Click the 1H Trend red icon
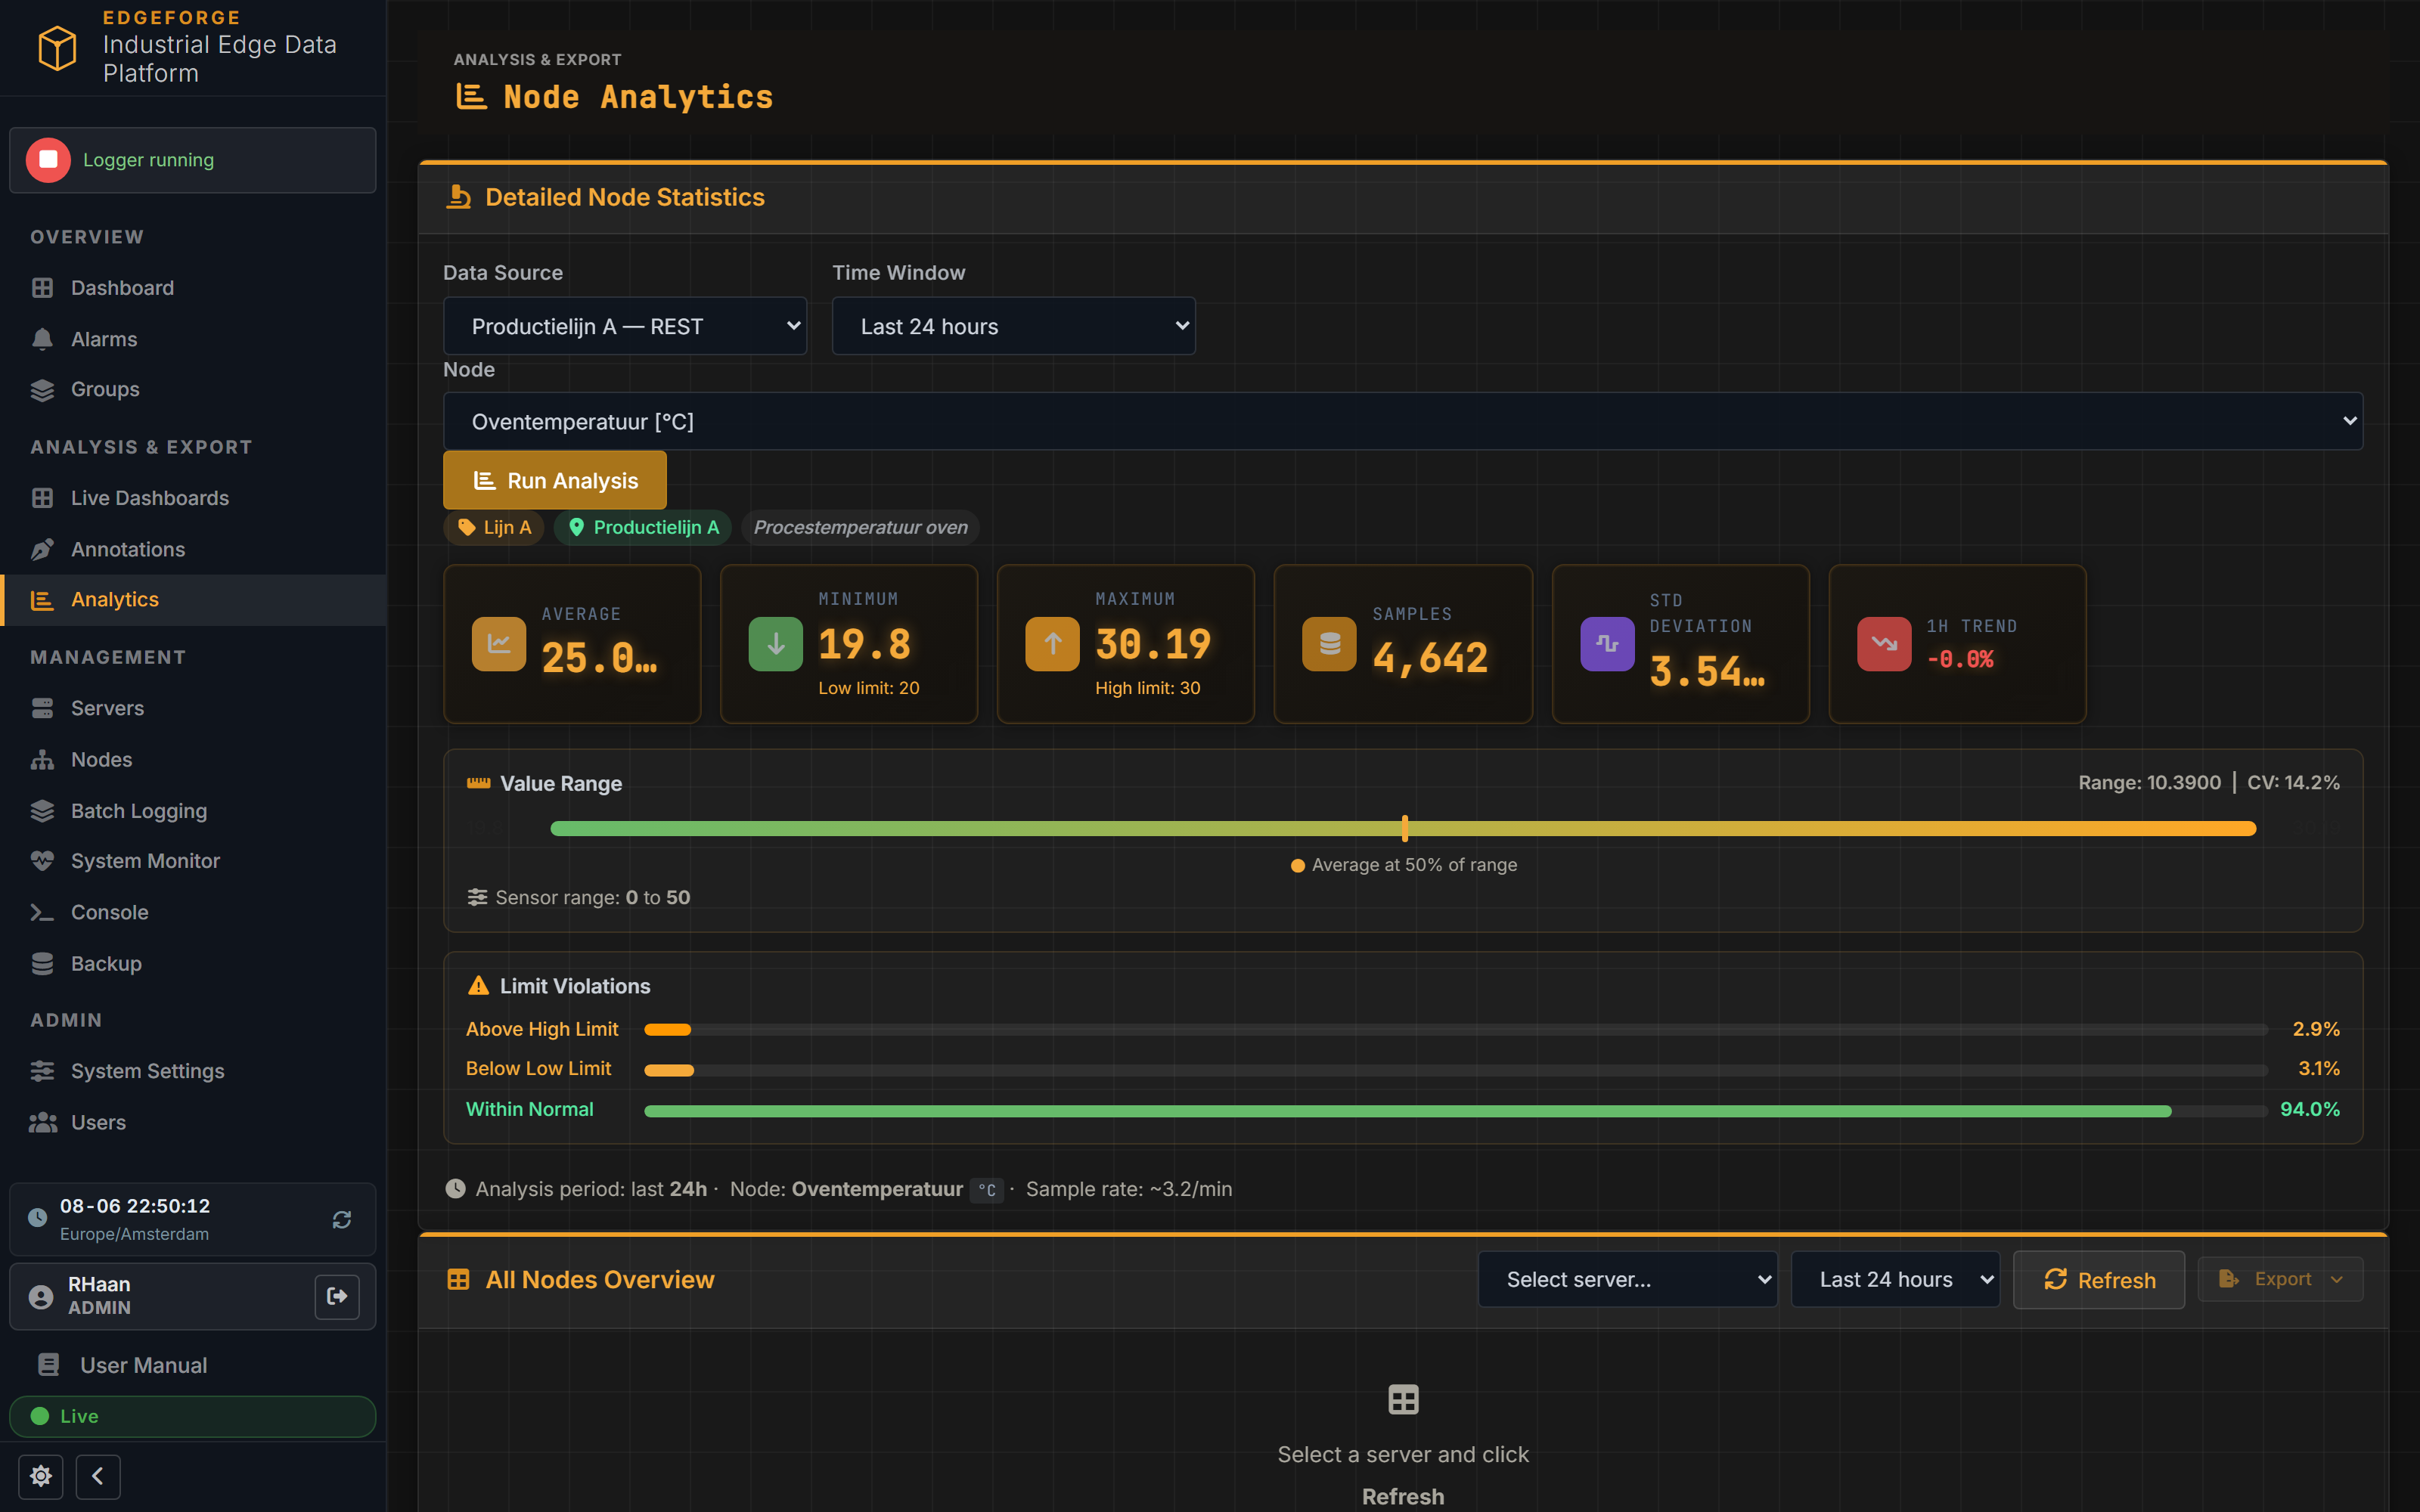The width and height of the screenshot is (2420, 1512). (1884, 644)
